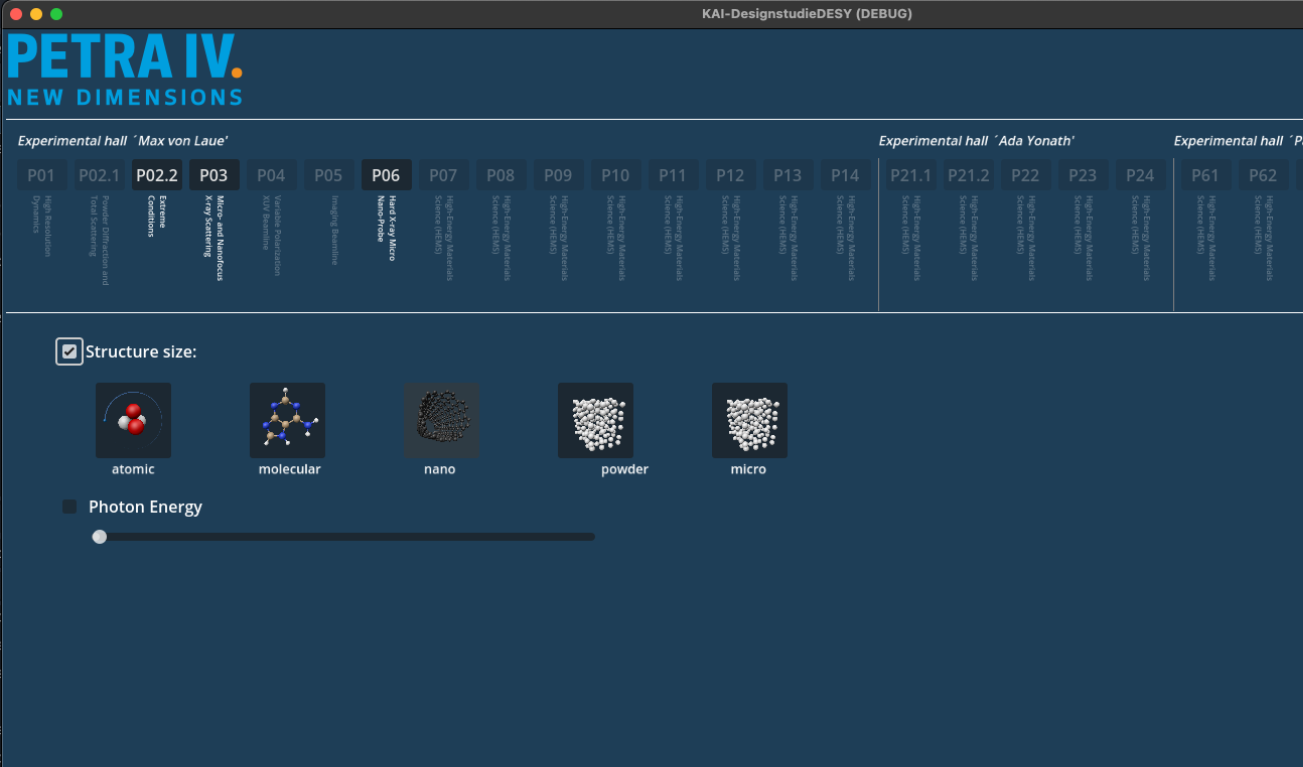
Task: Select beamline P03
Action: pyautogui.click(x=214, y=175)
